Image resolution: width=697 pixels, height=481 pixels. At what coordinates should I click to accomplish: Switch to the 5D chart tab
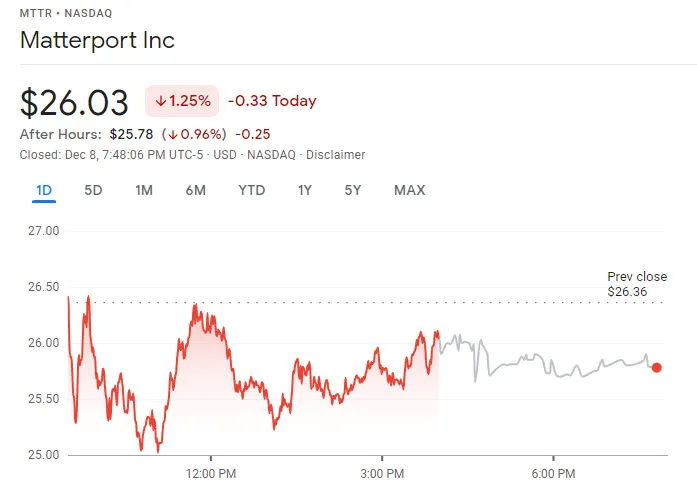click(93, 190)
